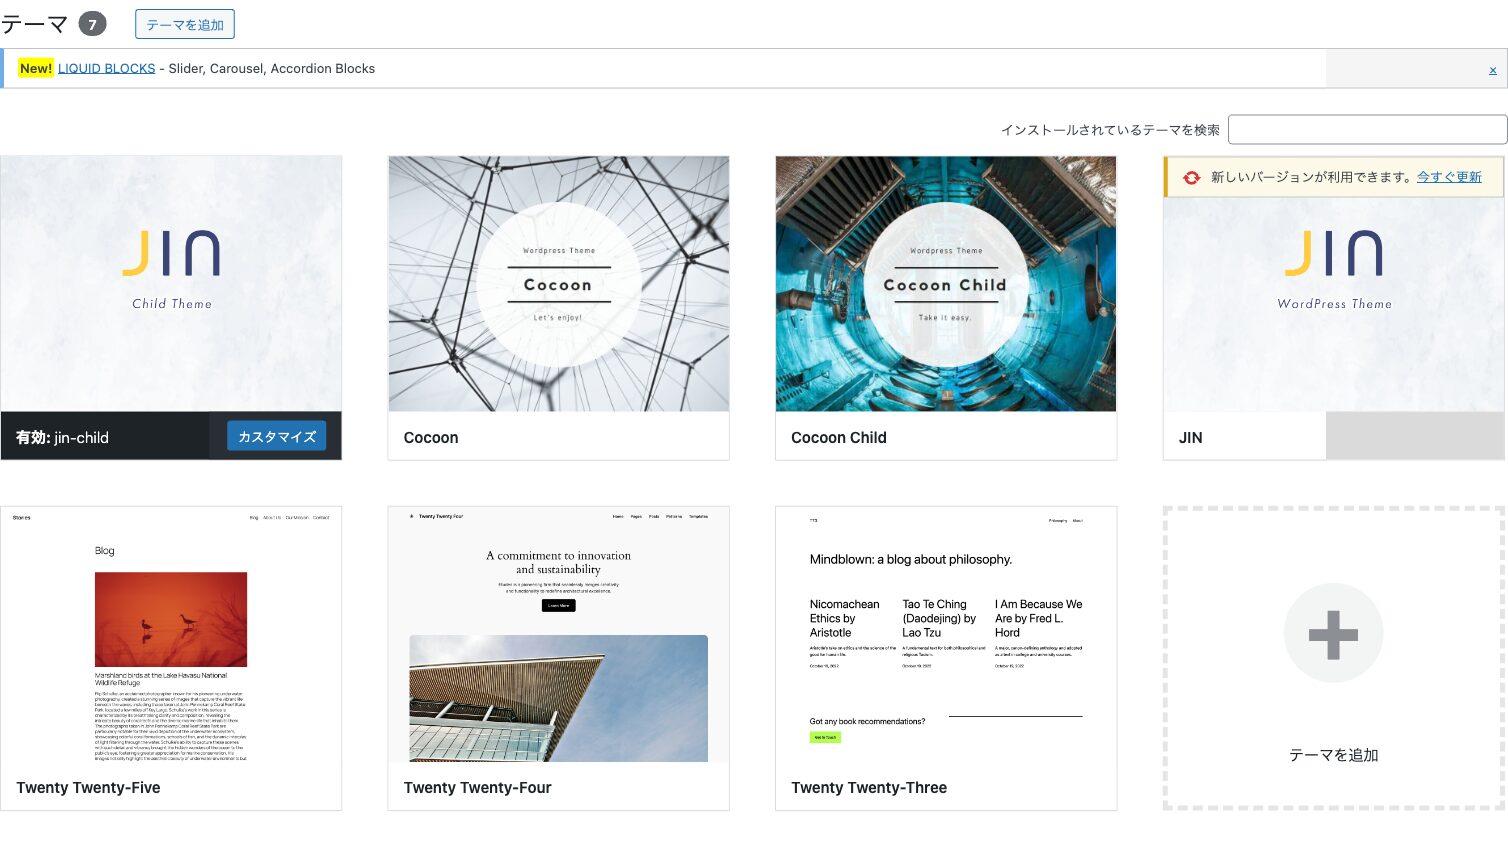
Task: View Twenty Twenty-Five theme details
Action: [x=171, y=635]
